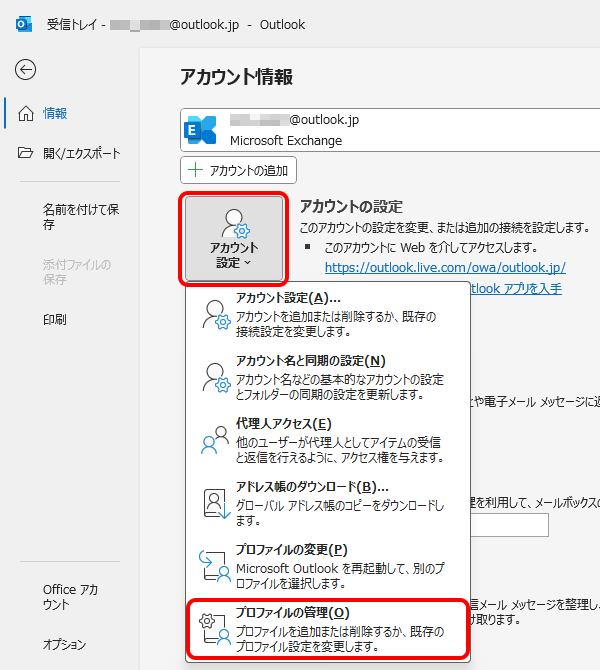Image resolution: width=600 pixels, height=670 pixels.
Task: Open the Outlook アプリを入手 link
Action: pyautogui.click(x=516, y=289)
